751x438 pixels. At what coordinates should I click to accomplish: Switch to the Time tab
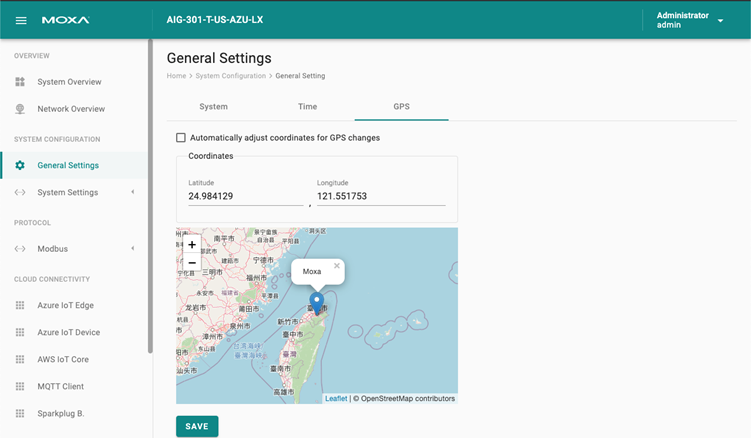coord(307,106)
